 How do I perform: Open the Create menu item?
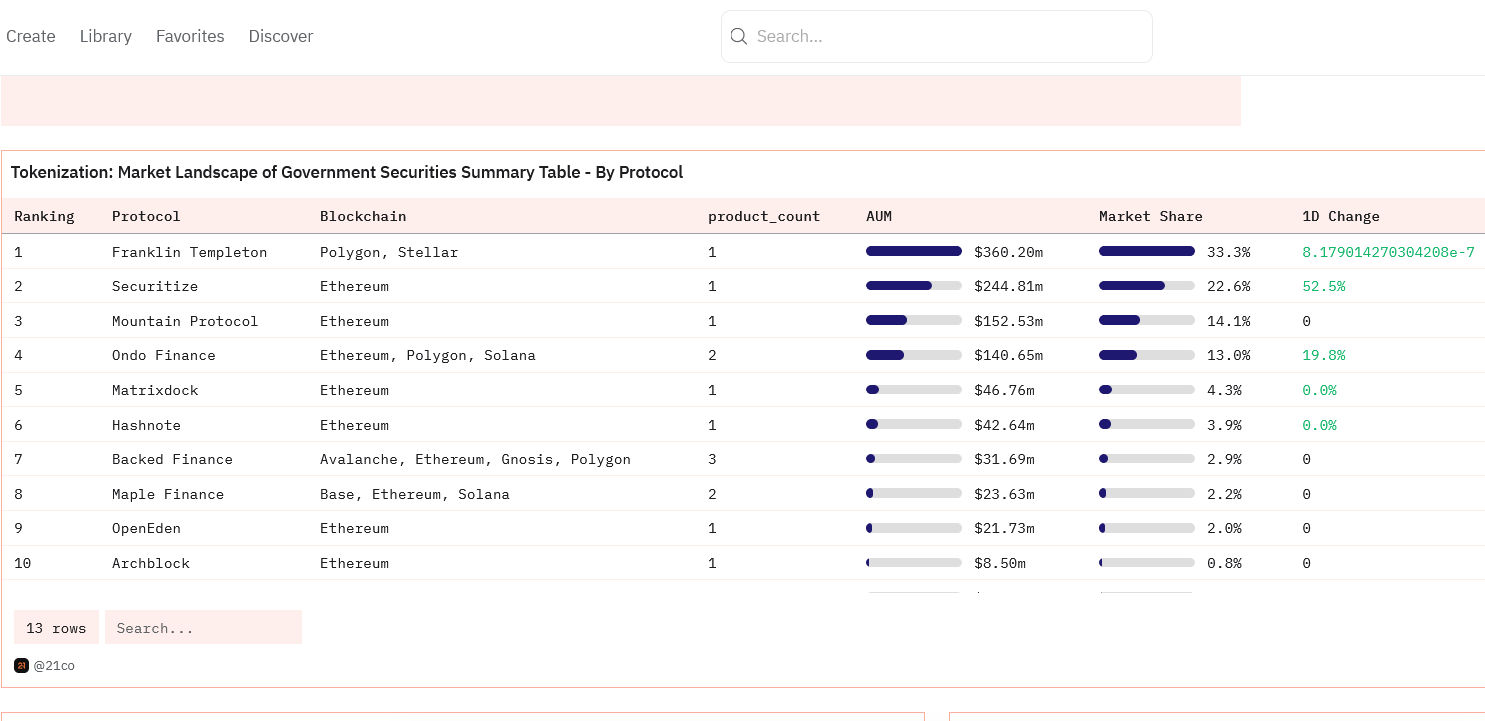point(31,36)
